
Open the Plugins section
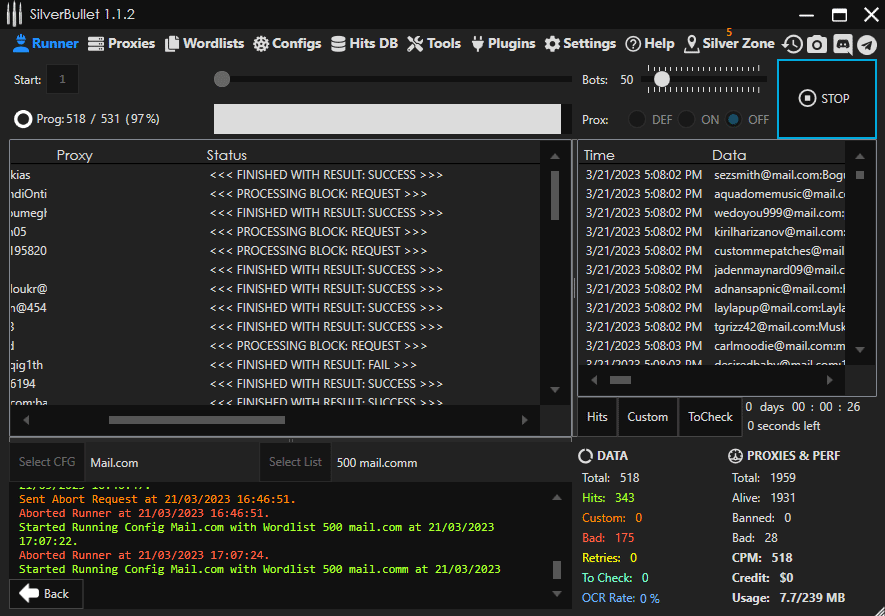(x=503, y=43)
